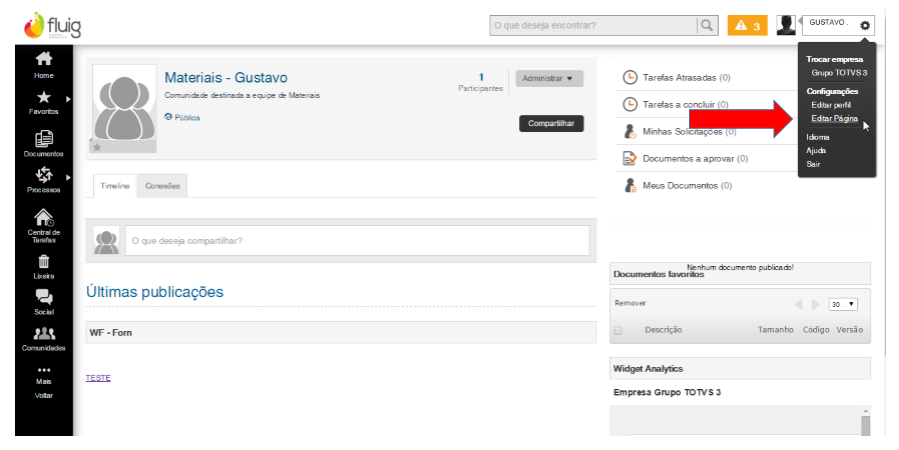Tick the select-all checkbox beside Descrição
899x450 pixels.
click(618, 330)
